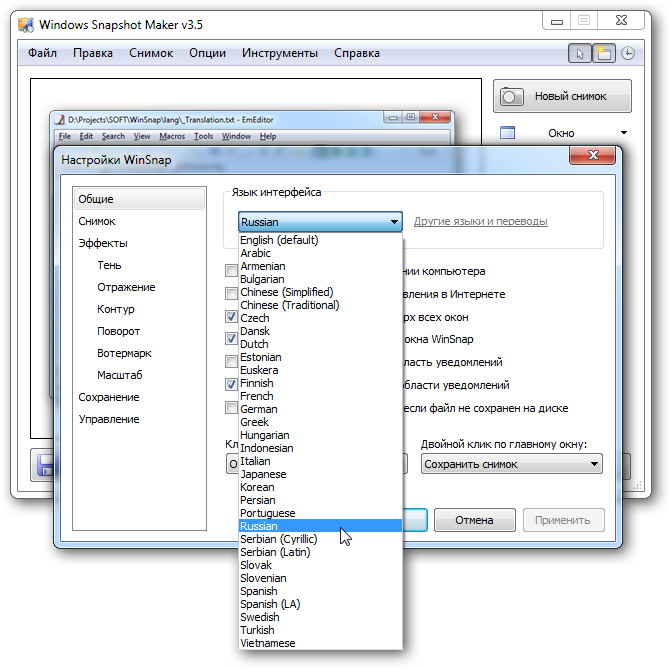Choose Vietnamese from language list
Screen dimensions: 670x668
click(x=320, y=643)
